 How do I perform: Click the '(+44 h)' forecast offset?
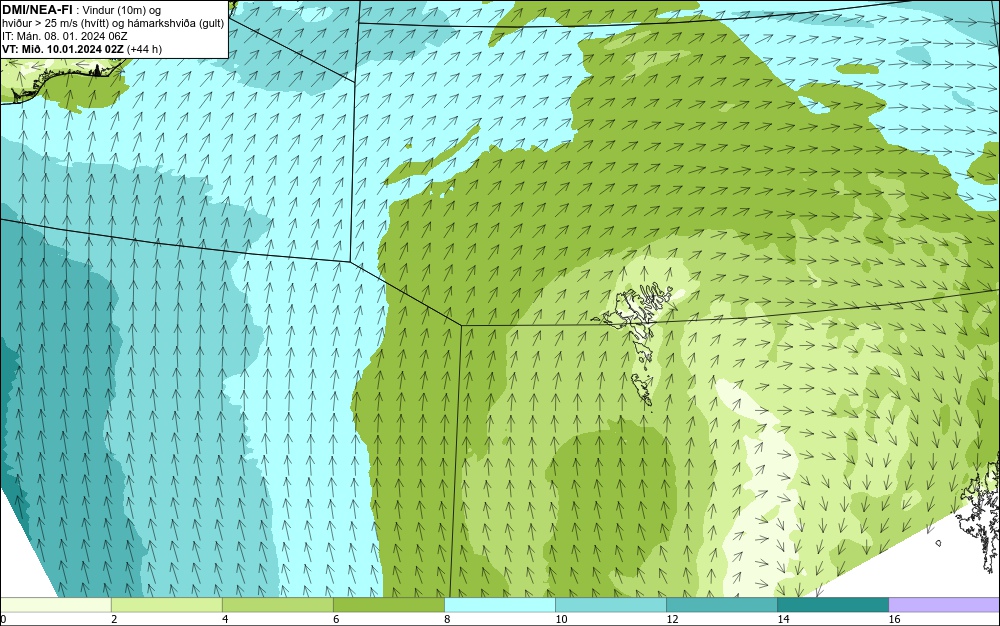(x=145, y=49)
